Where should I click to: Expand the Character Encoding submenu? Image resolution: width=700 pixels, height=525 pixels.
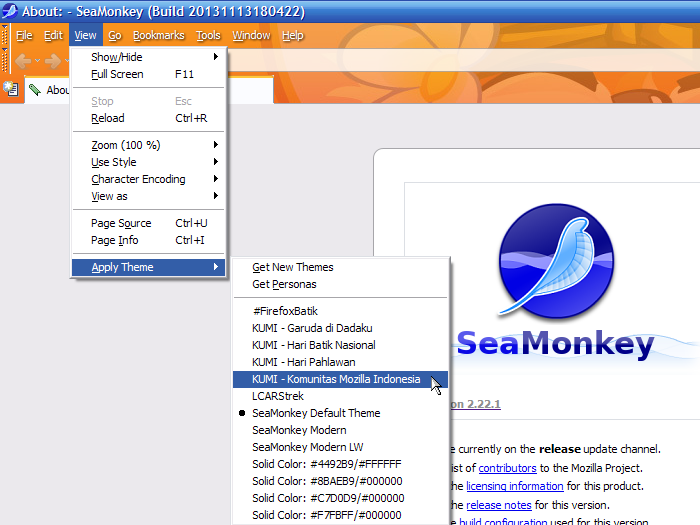[149, 179]
